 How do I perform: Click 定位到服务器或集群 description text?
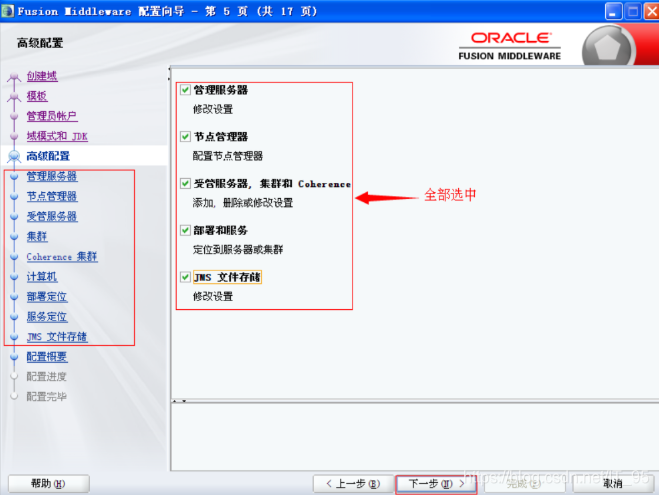pos(238,250)
